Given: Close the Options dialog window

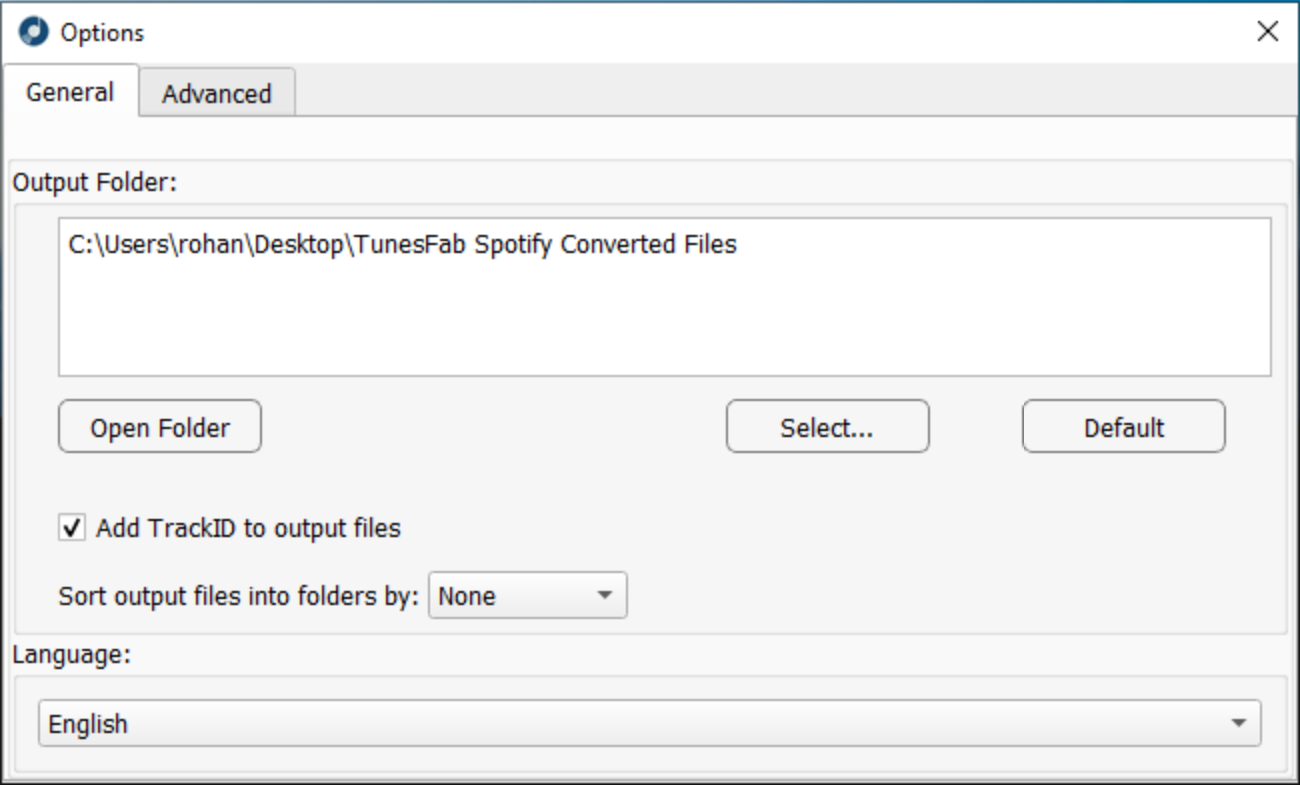Looking at the screenshot, I should tap(1267, 32).
